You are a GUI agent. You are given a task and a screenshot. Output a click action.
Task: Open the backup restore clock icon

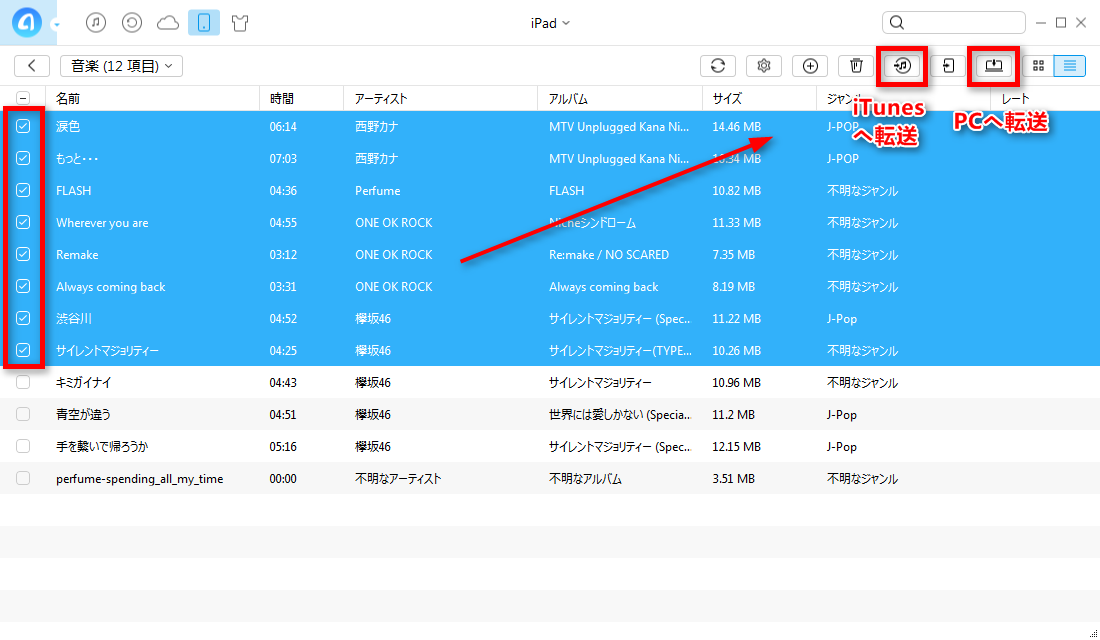point(132,23)
